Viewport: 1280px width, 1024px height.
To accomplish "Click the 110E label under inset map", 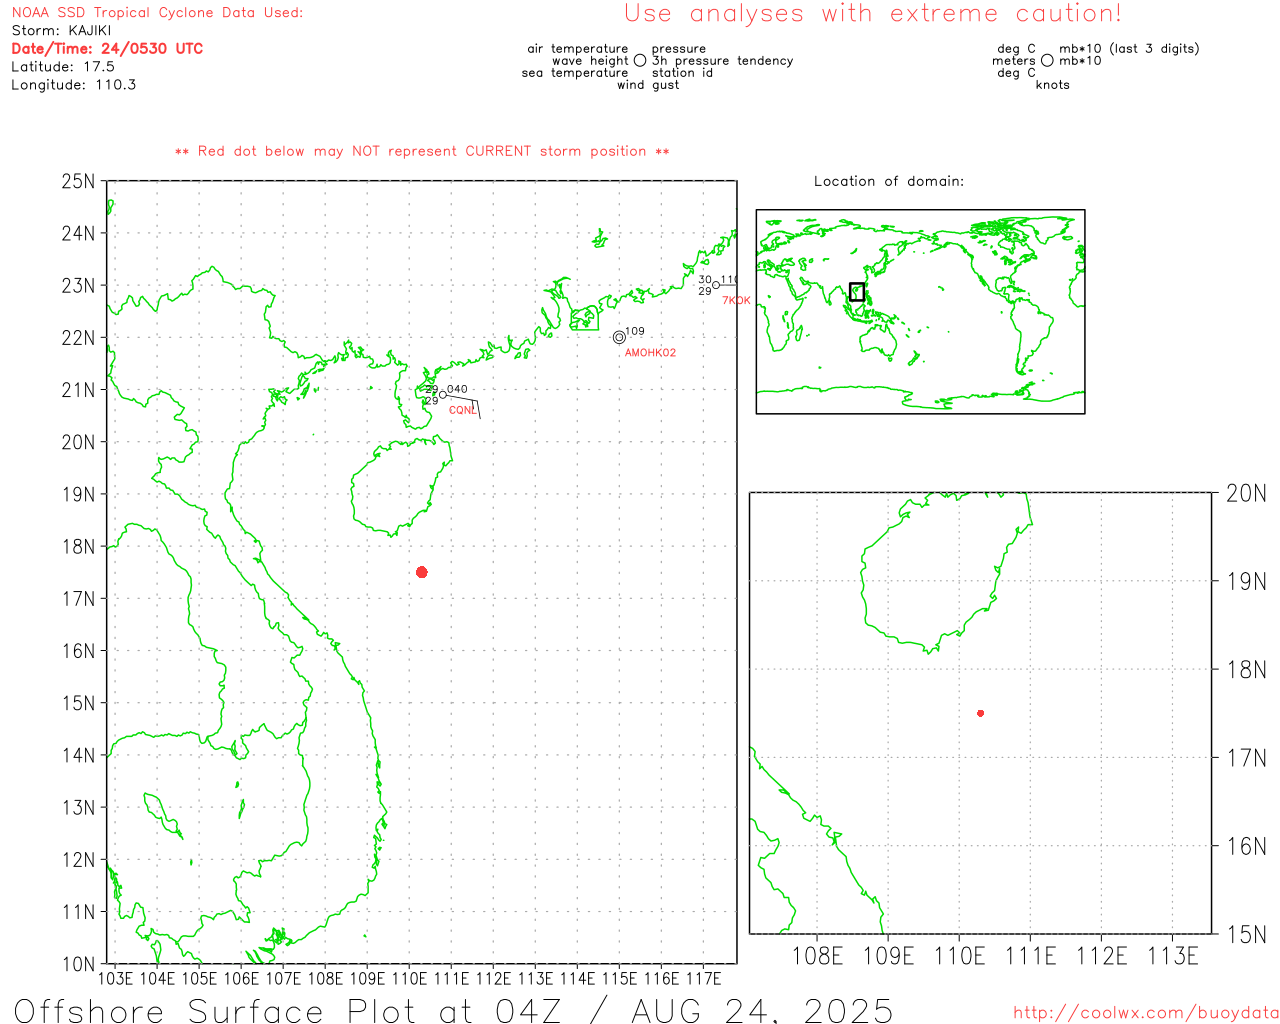I will [x=959, y=956].
